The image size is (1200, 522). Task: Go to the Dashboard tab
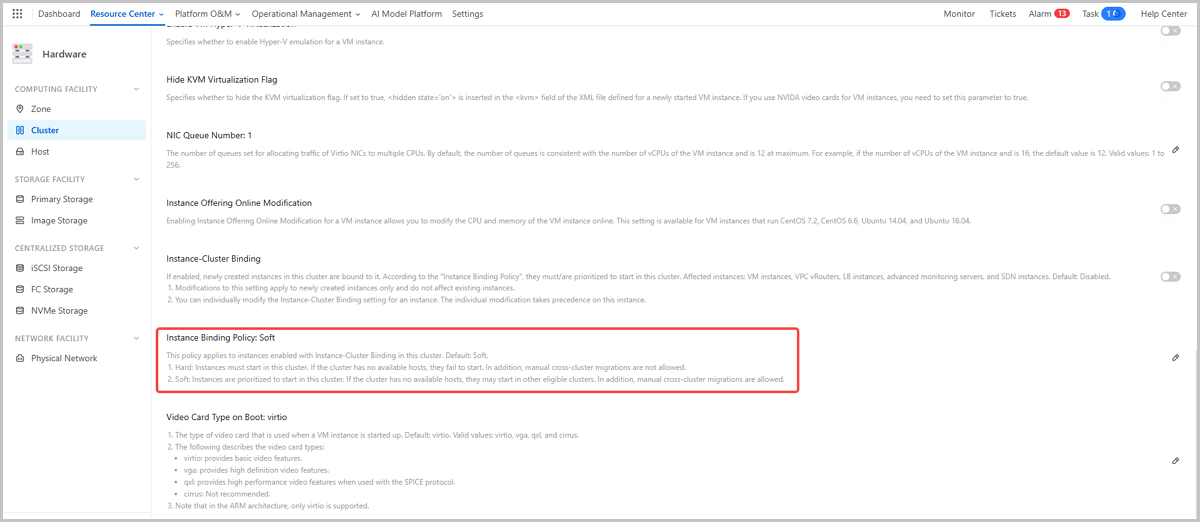pyautogui.click(x=59, y=14)
